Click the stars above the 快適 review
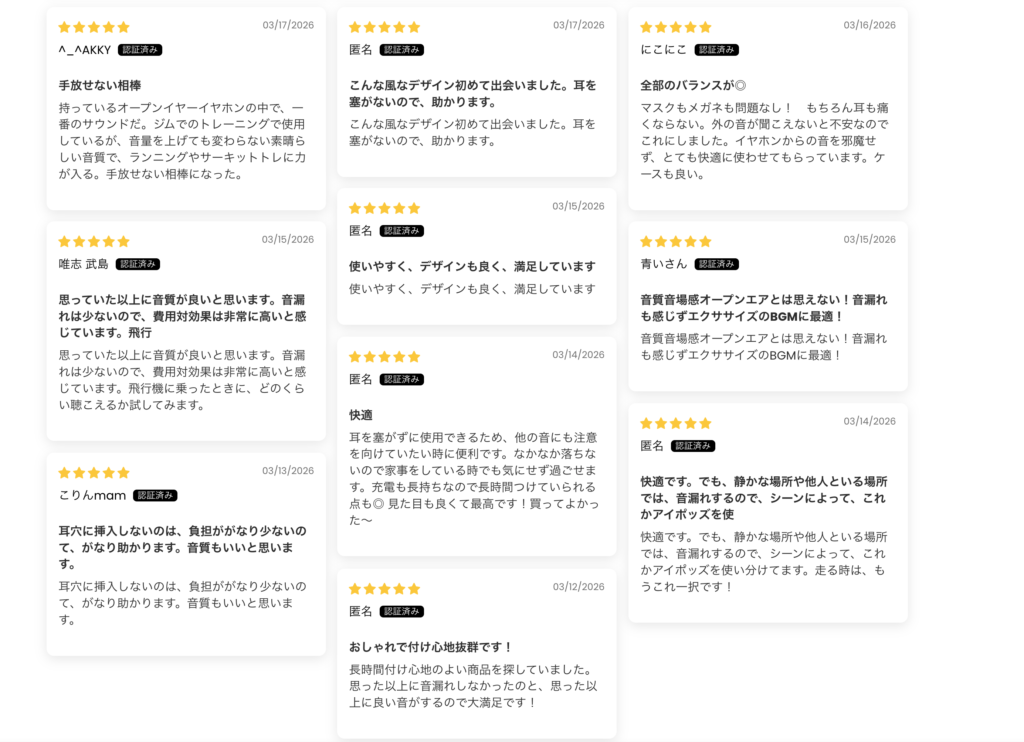Viewport: 1024px width, 742px height. [x=385, y=356]
